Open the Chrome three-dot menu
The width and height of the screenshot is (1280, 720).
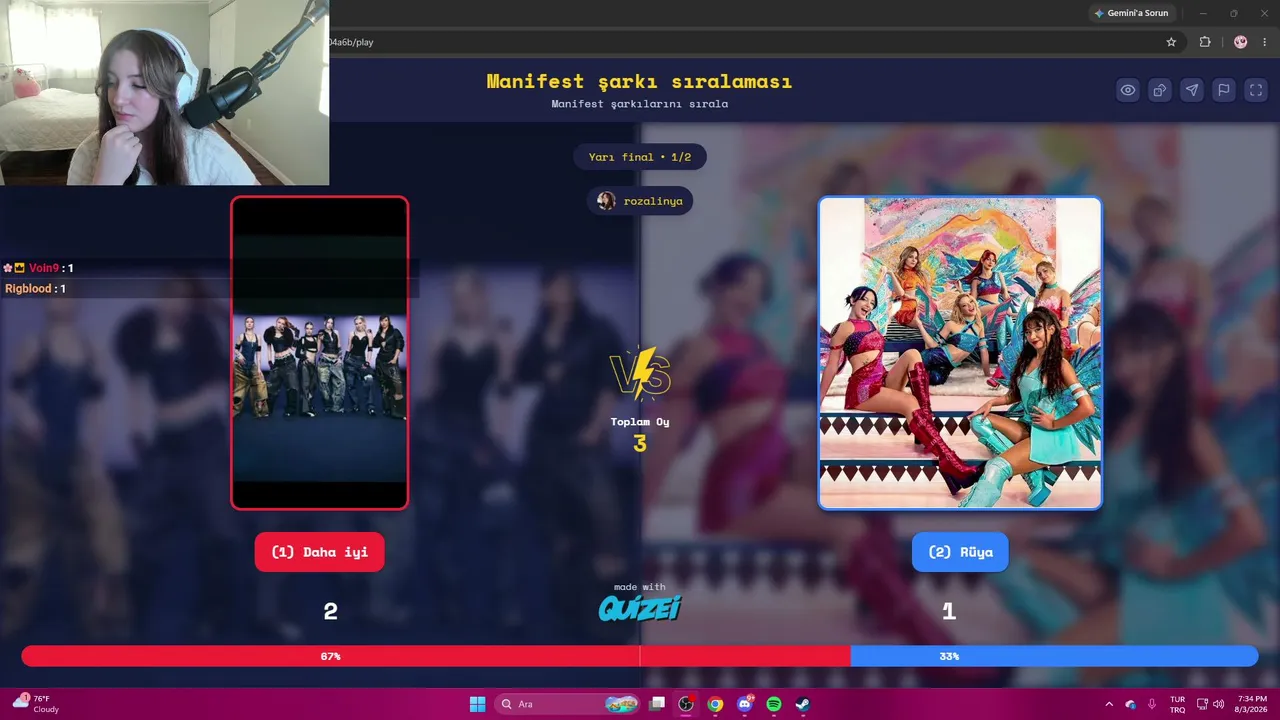coord(1265,42)
